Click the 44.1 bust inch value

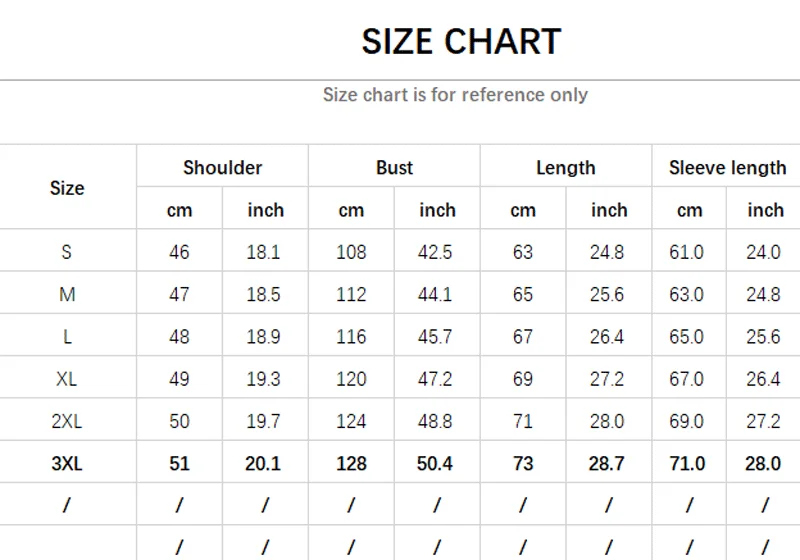[x=435, y=295]
